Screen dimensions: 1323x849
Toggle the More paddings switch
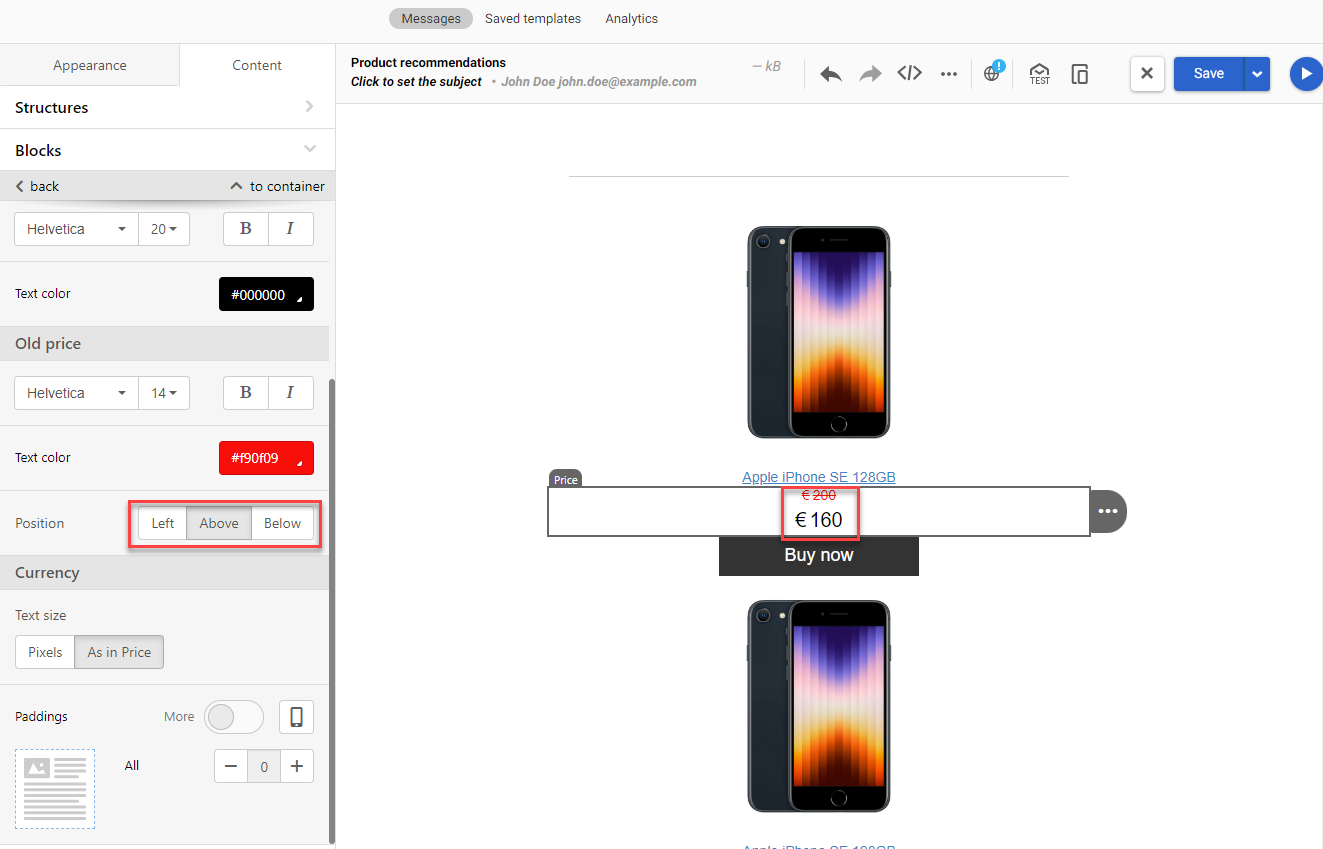tap(233, 717)
